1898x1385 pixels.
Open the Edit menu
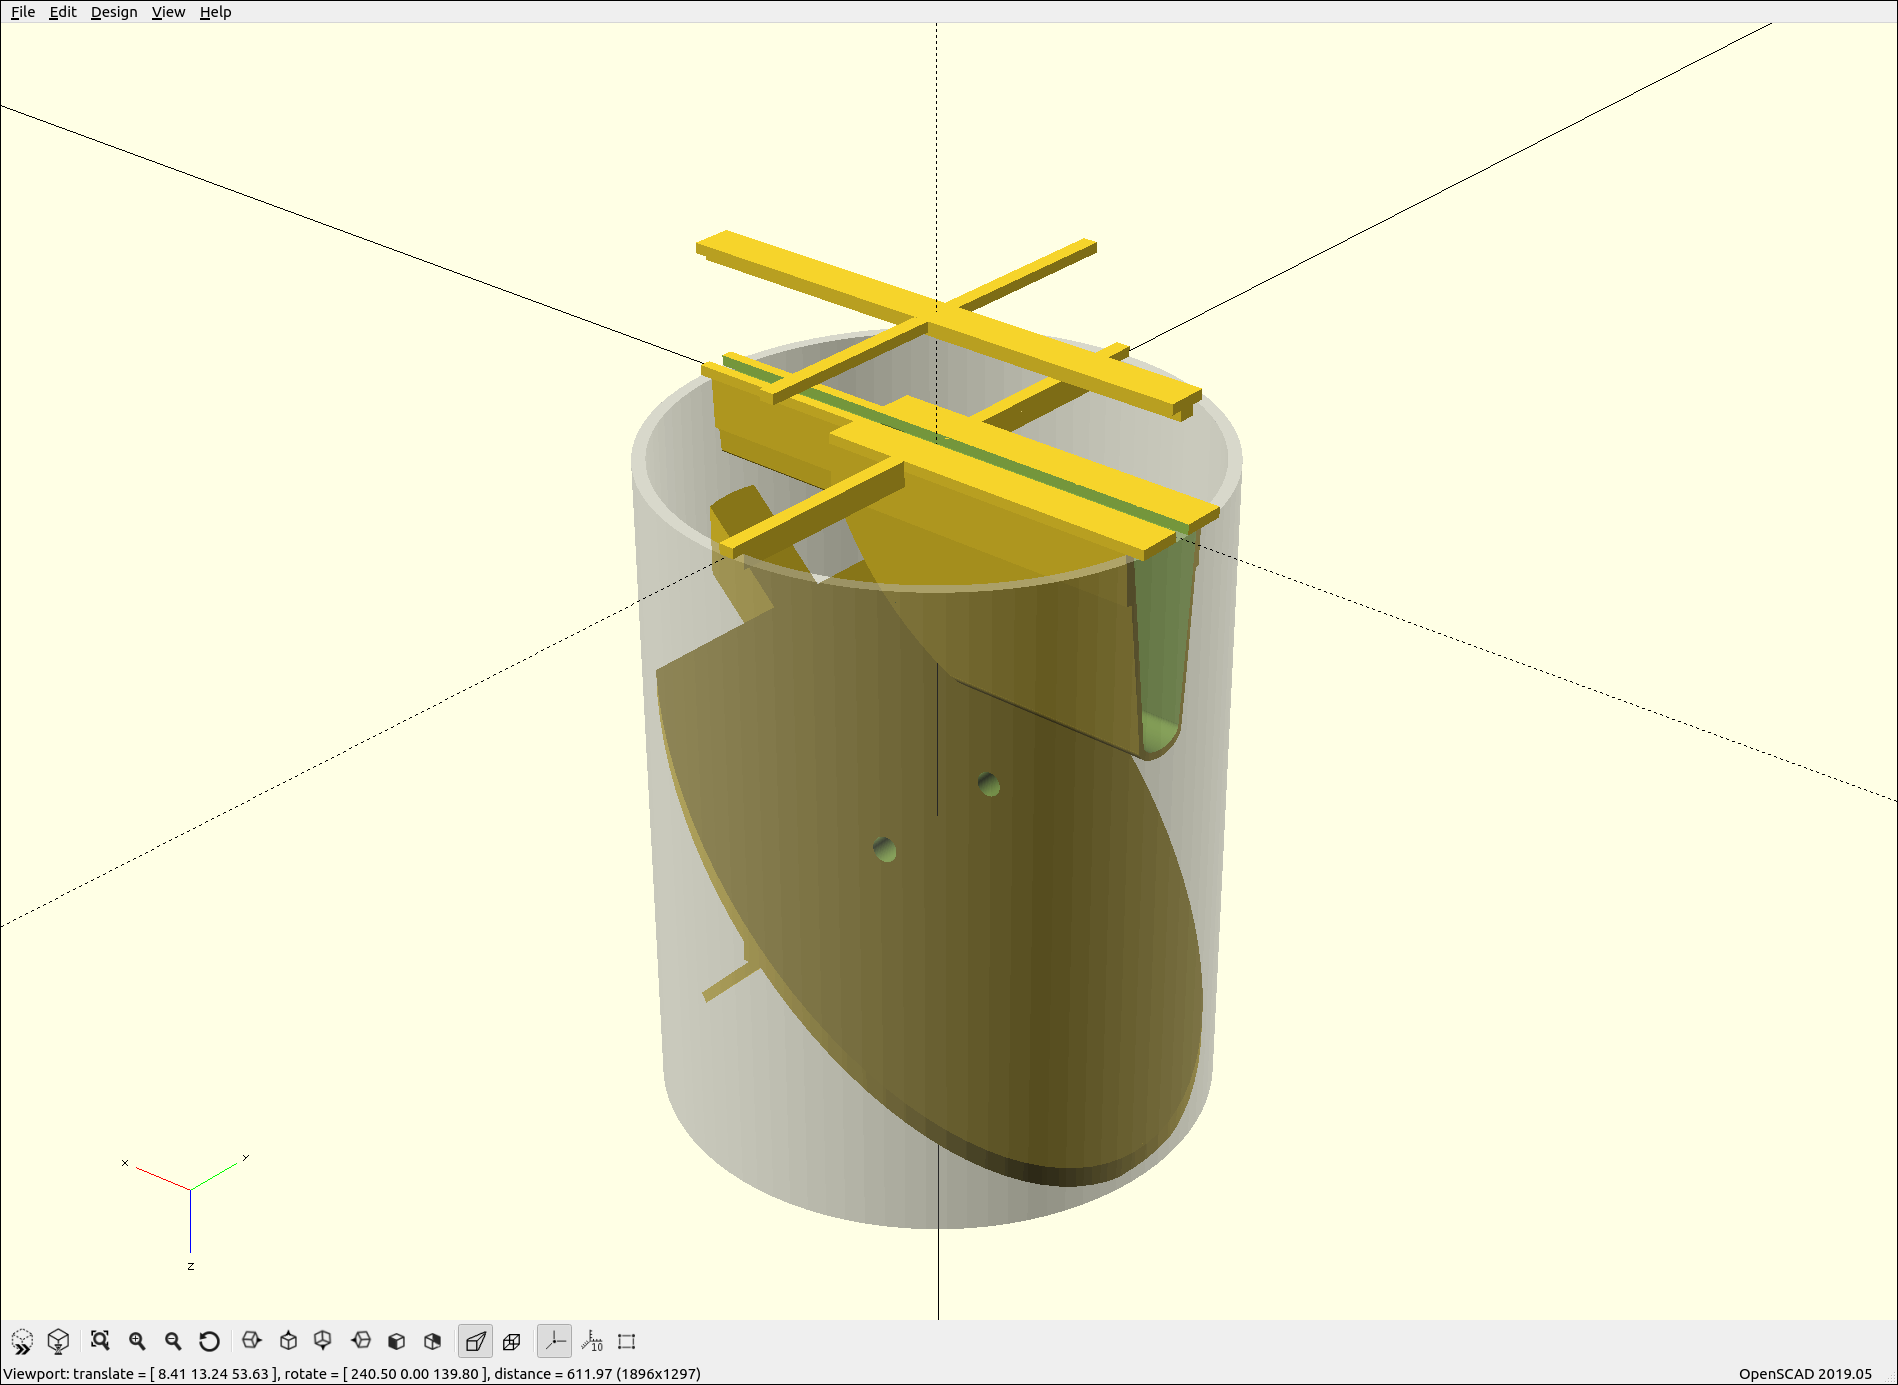[63, 12]
